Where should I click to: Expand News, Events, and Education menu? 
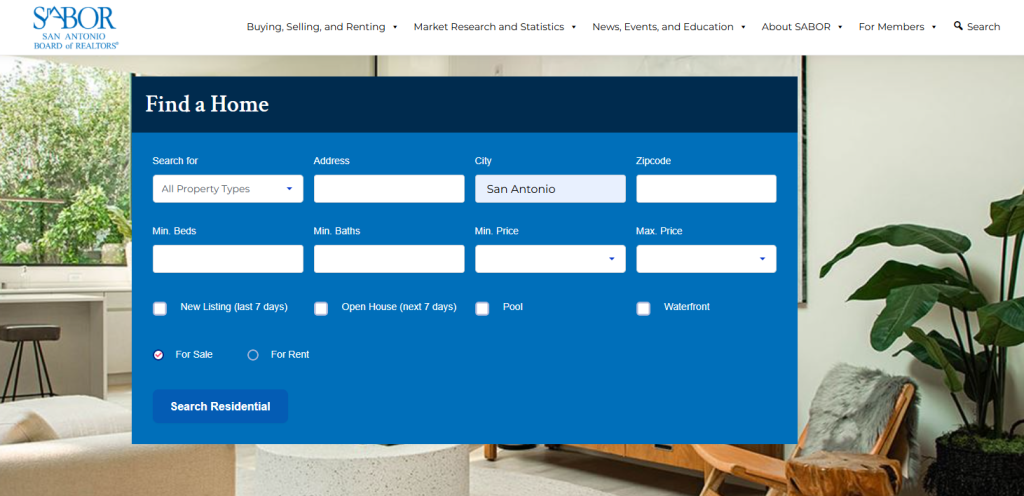[x=668, y=27]
